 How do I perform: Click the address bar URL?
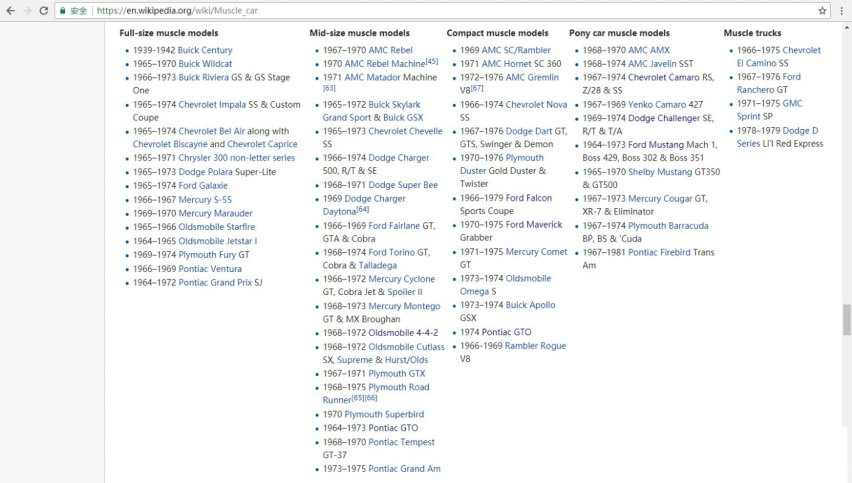pos(177,10)
